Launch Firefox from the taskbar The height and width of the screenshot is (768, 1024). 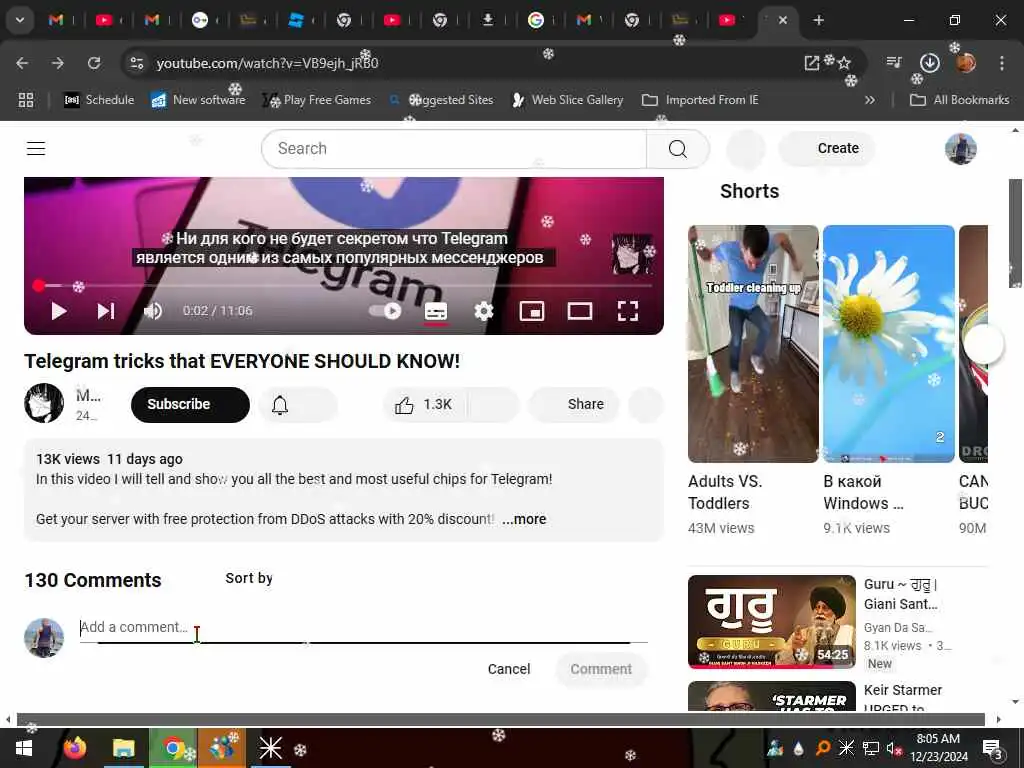[x=74, y=748]
